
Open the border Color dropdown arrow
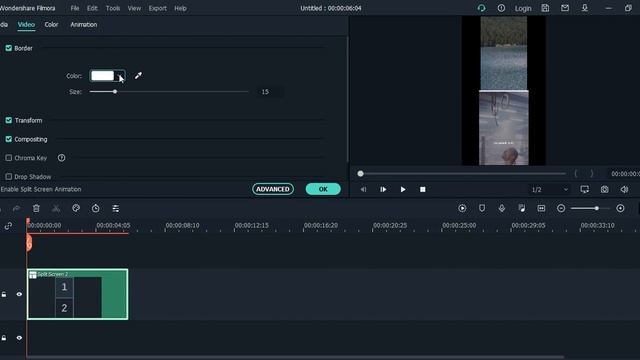pos(120,76)
